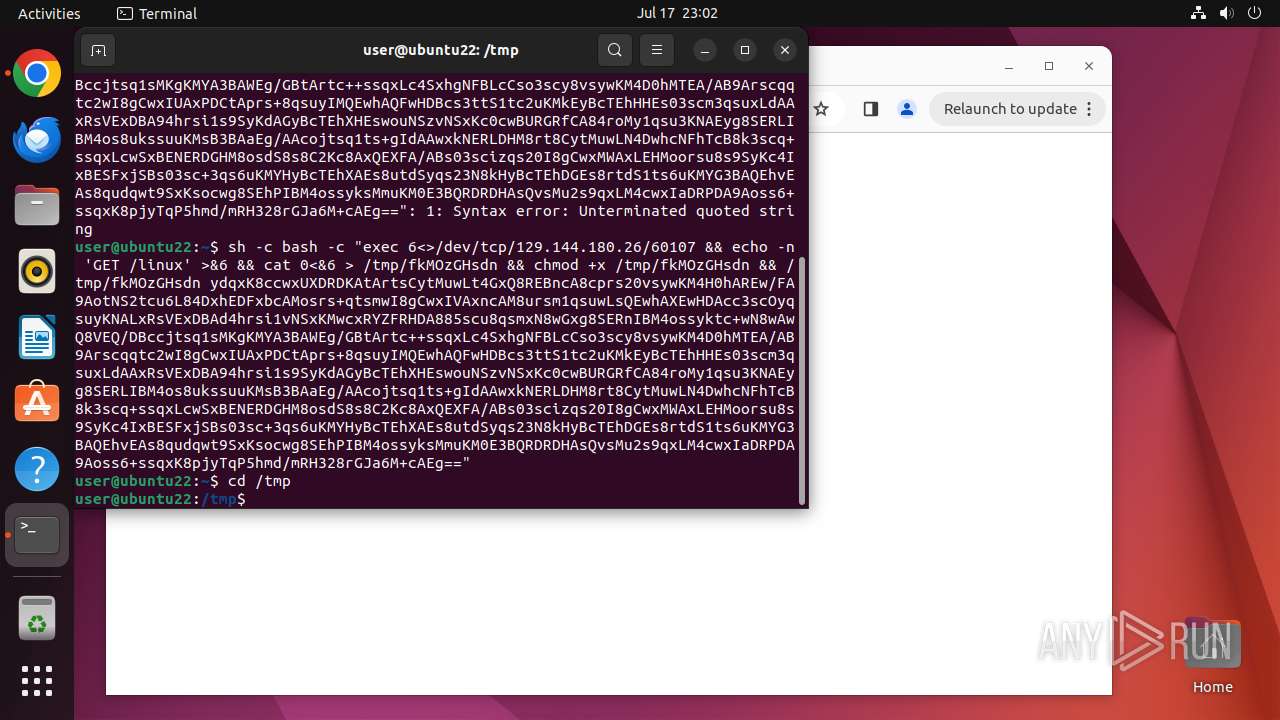Open power icon in system menu
Screen dimensions: 1280x720
tap(1253, 13)
